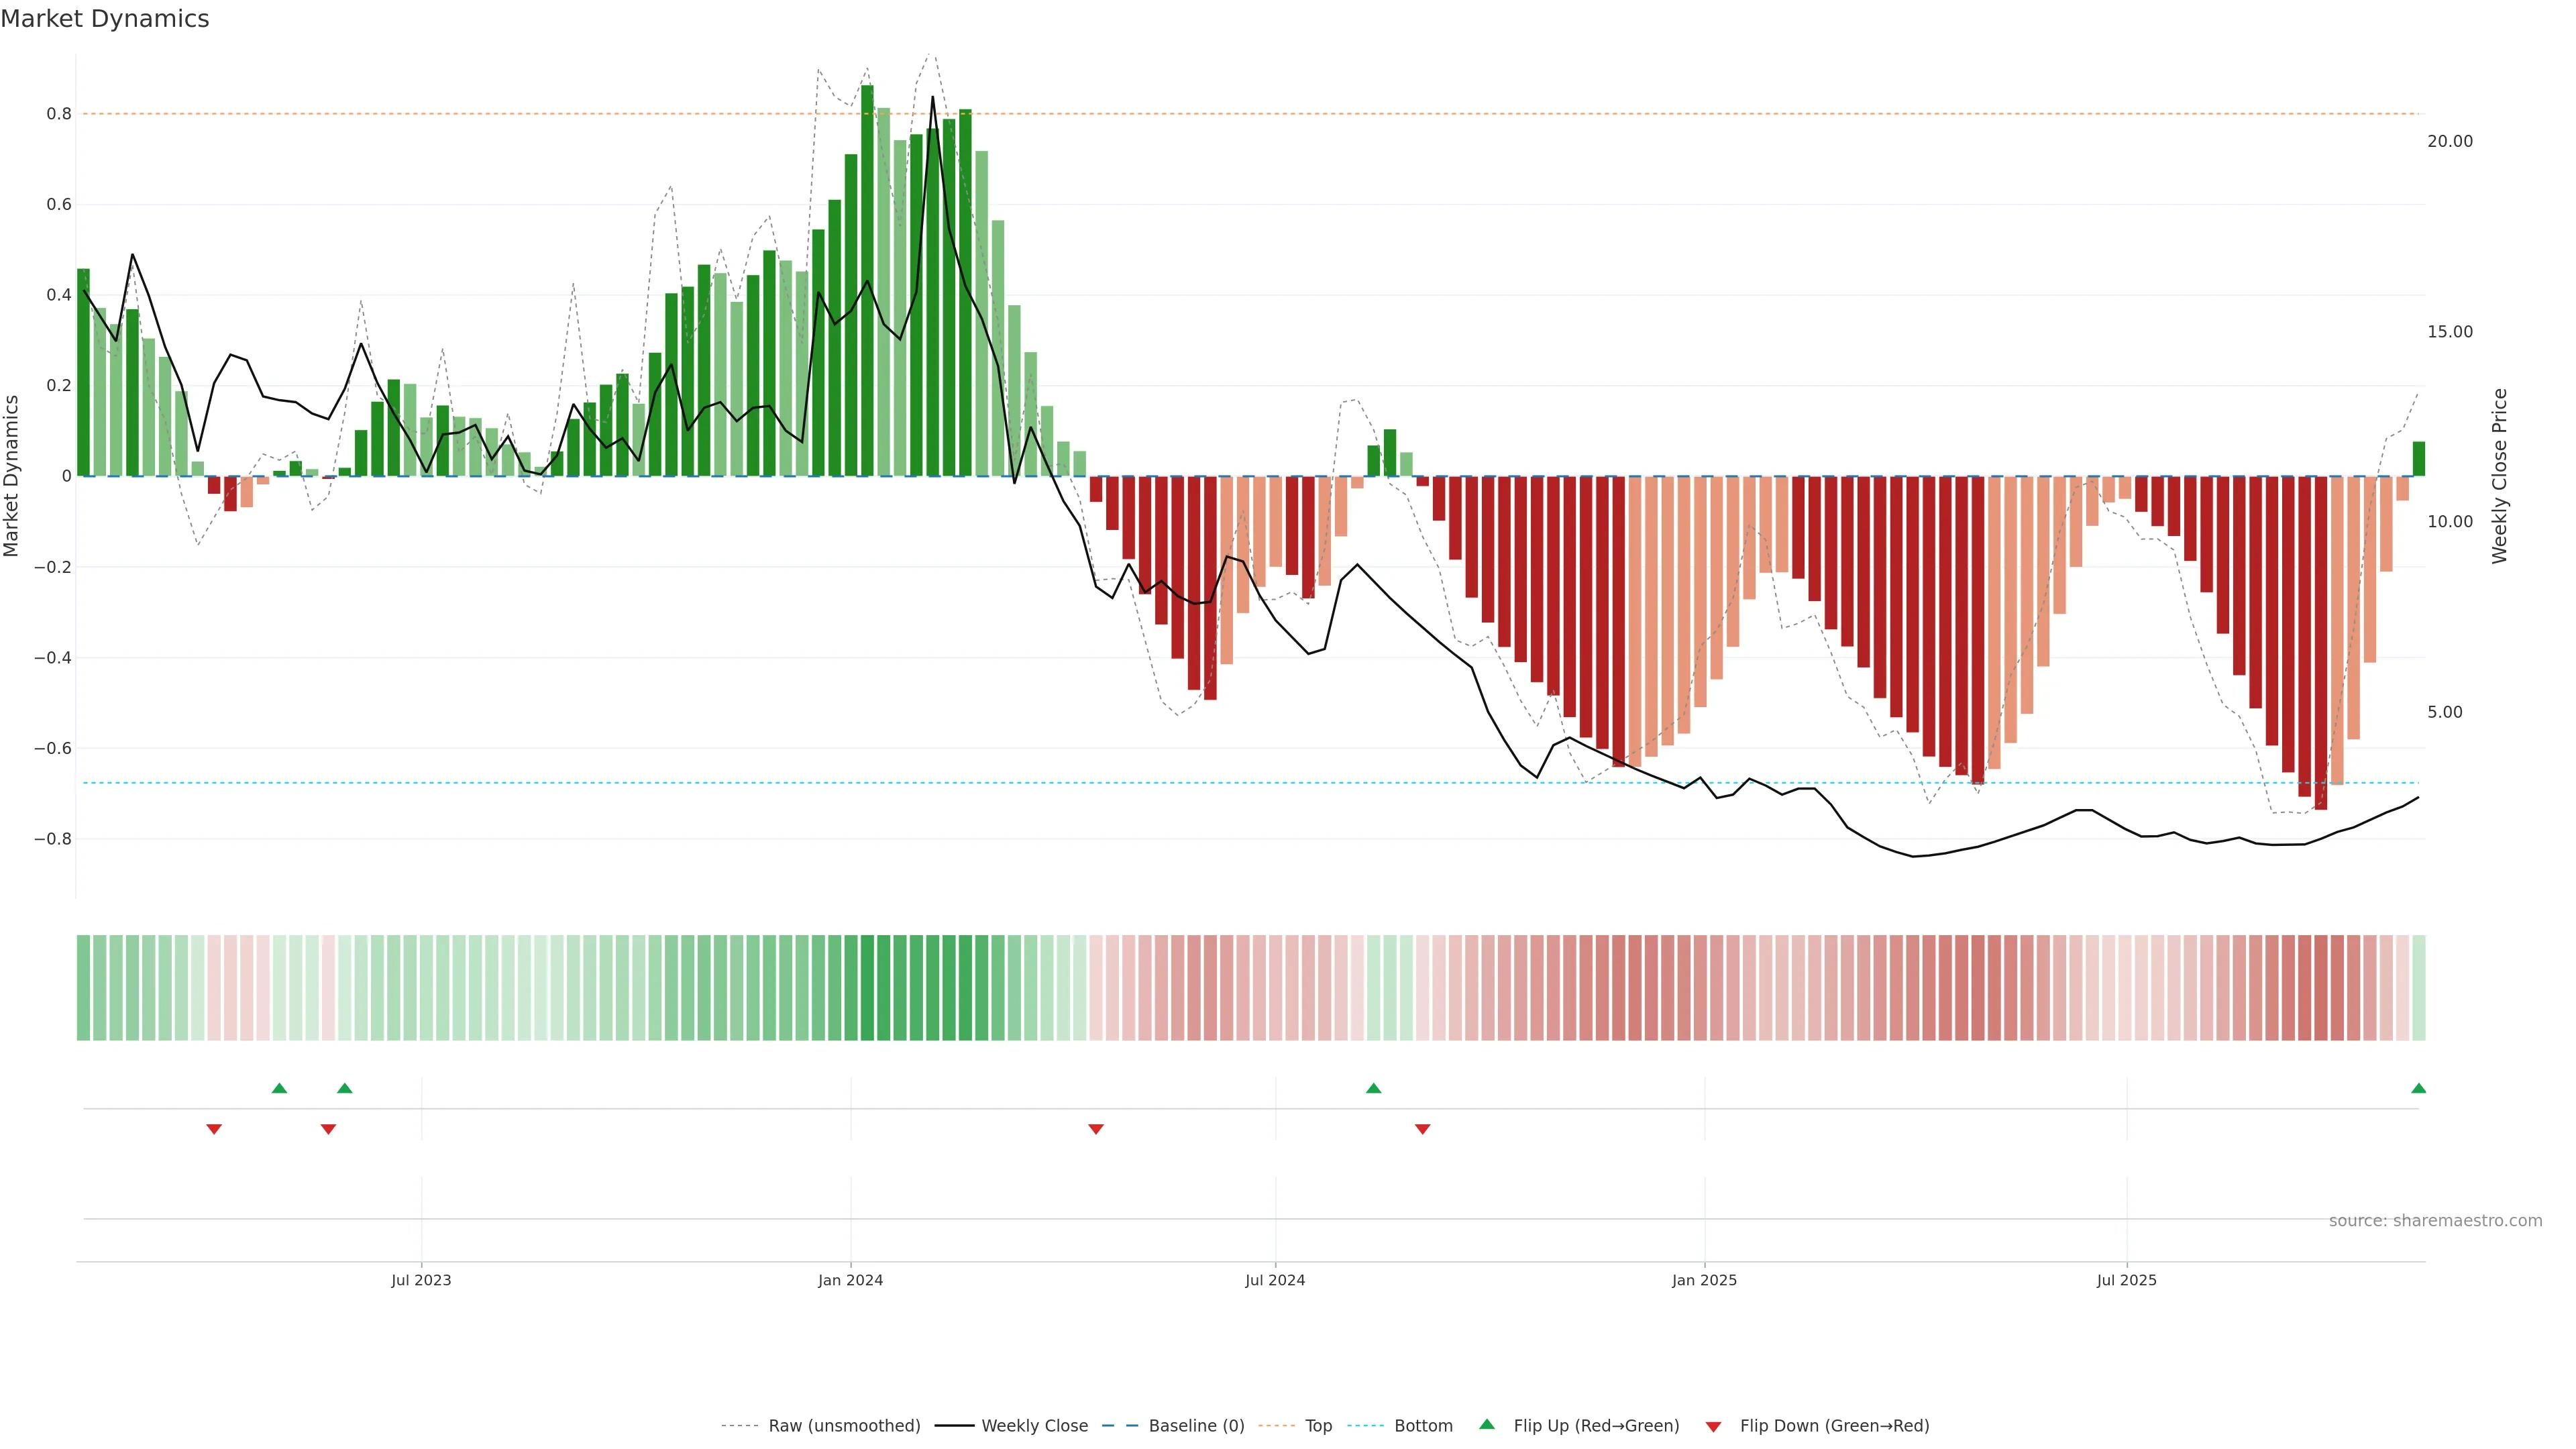Click the Flip Up legend triangle icon
Viewport: 2576px width, 1449px height.
tap(1486, 1424)
